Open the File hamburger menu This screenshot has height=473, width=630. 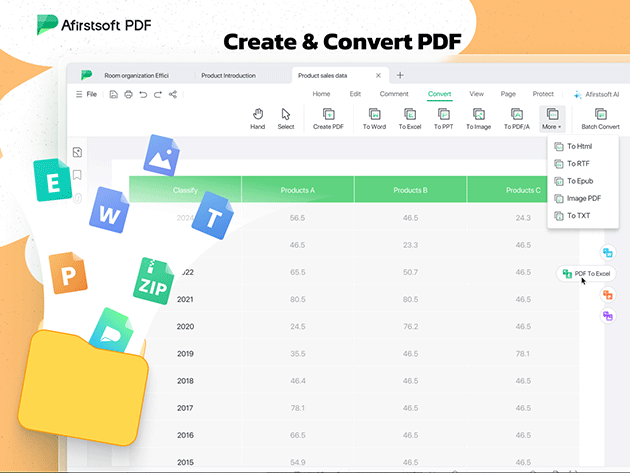point(86,94)
